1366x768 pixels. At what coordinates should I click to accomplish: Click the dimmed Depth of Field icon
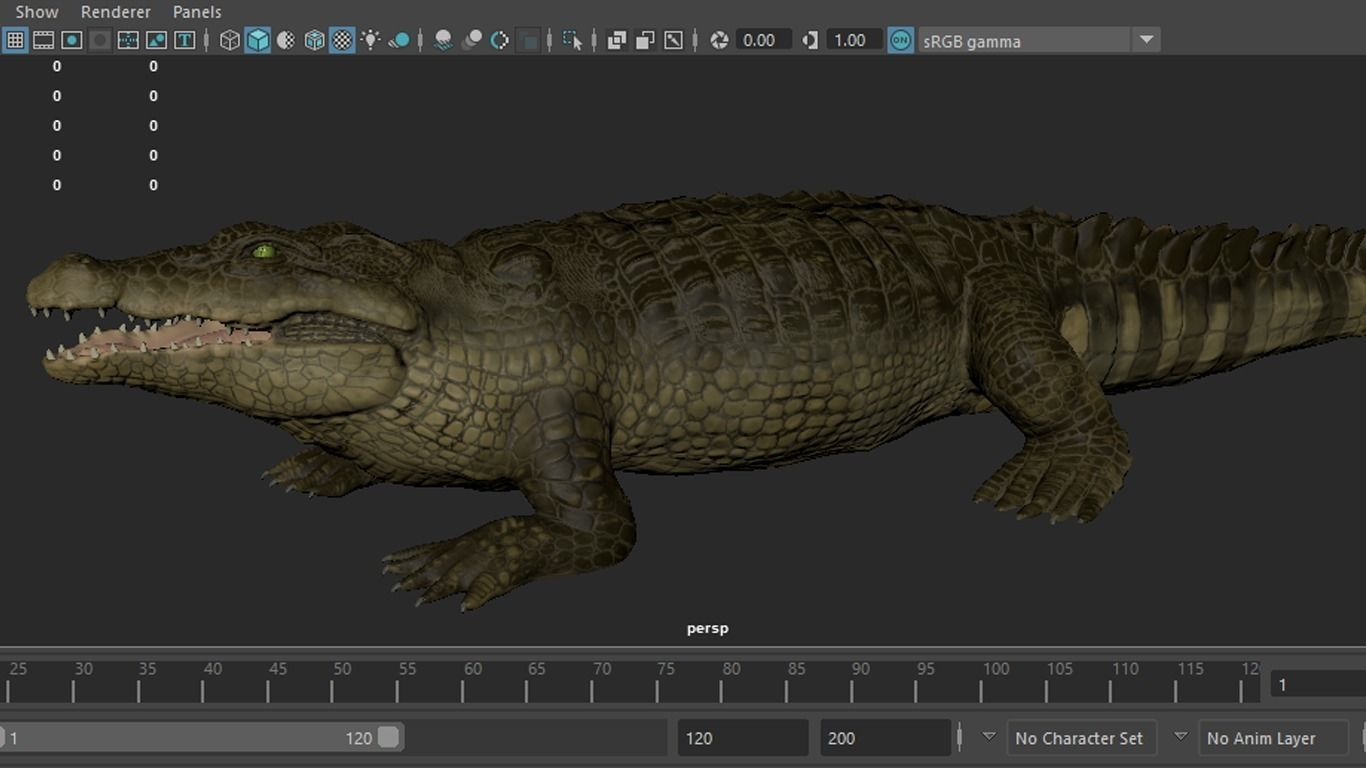(530, 40)
